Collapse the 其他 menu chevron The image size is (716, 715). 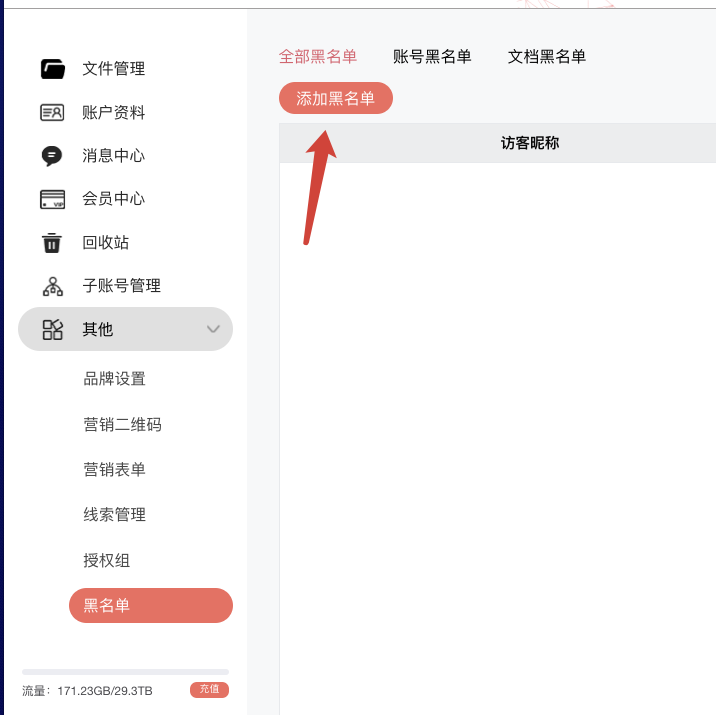[213, 329]
